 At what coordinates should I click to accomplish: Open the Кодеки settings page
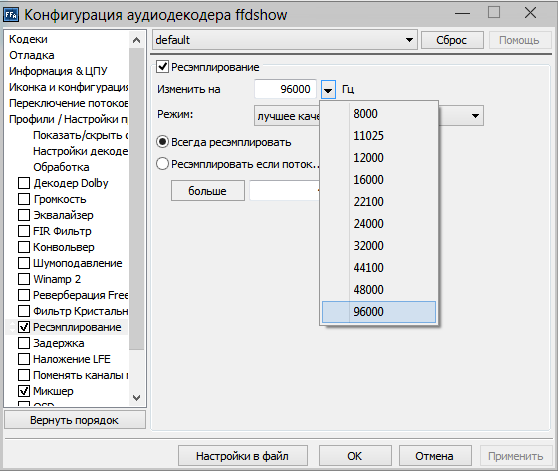(x=28, y=39)
